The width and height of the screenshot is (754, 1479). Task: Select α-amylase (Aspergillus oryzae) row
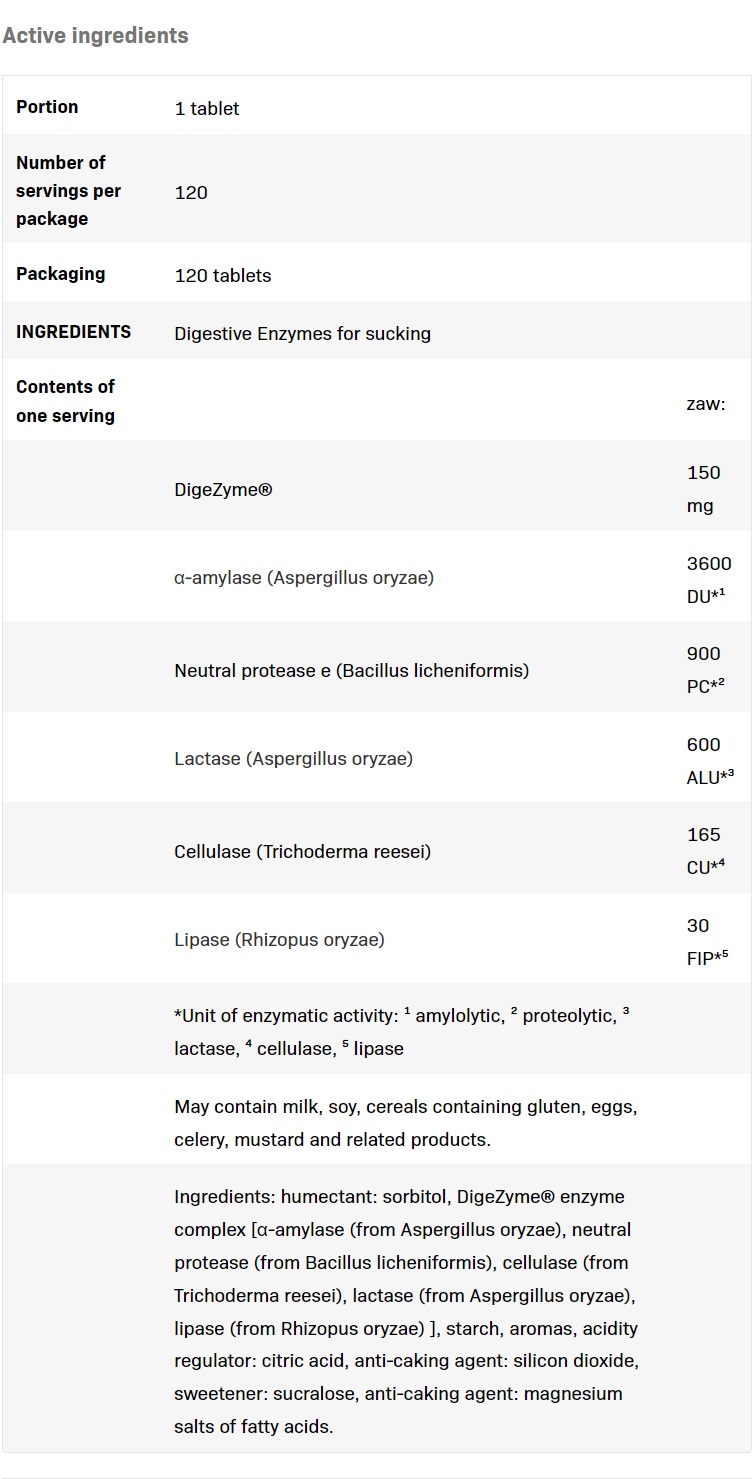click(x=376, y=577)
